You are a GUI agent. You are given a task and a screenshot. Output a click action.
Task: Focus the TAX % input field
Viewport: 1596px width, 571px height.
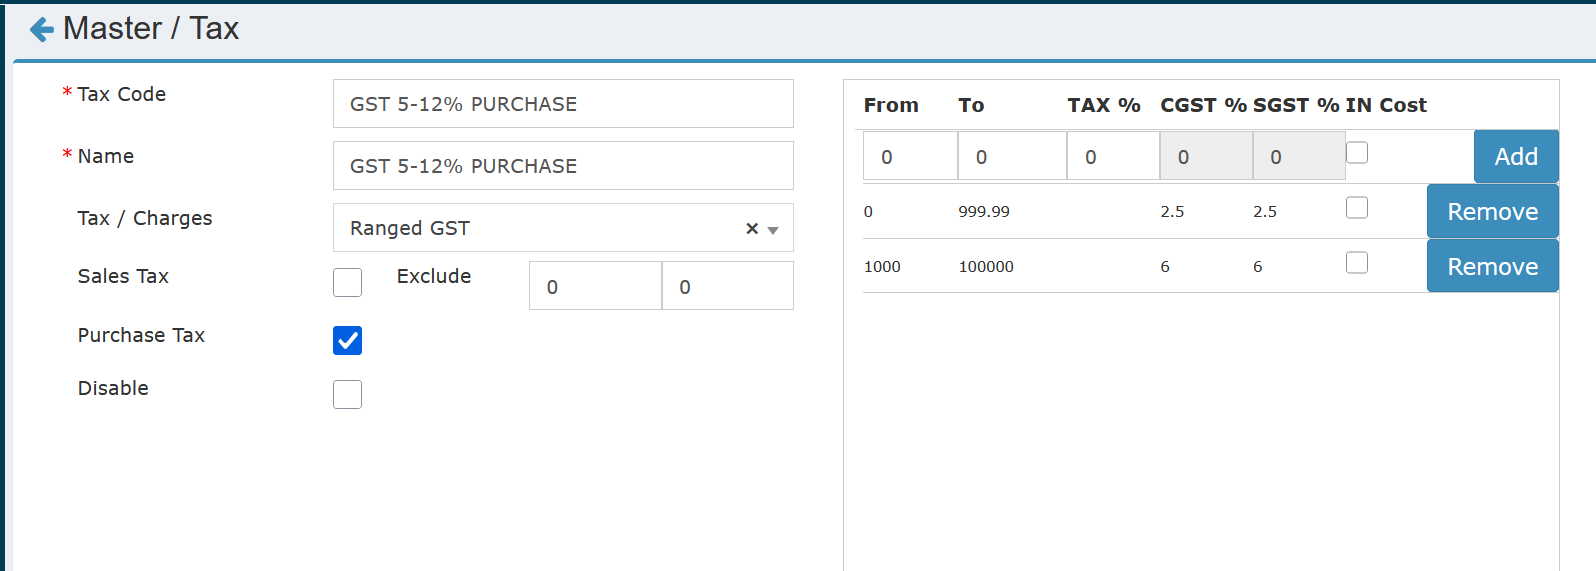1112,157
